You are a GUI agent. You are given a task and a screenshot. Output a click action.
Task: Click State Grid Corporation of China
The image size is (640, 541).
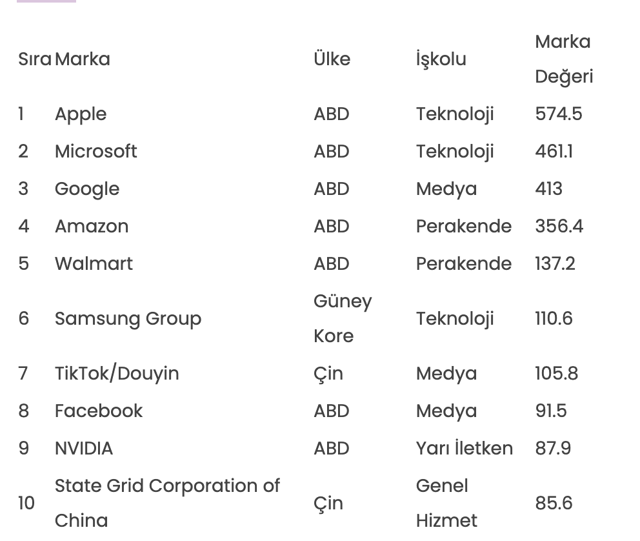coord(167,503)
